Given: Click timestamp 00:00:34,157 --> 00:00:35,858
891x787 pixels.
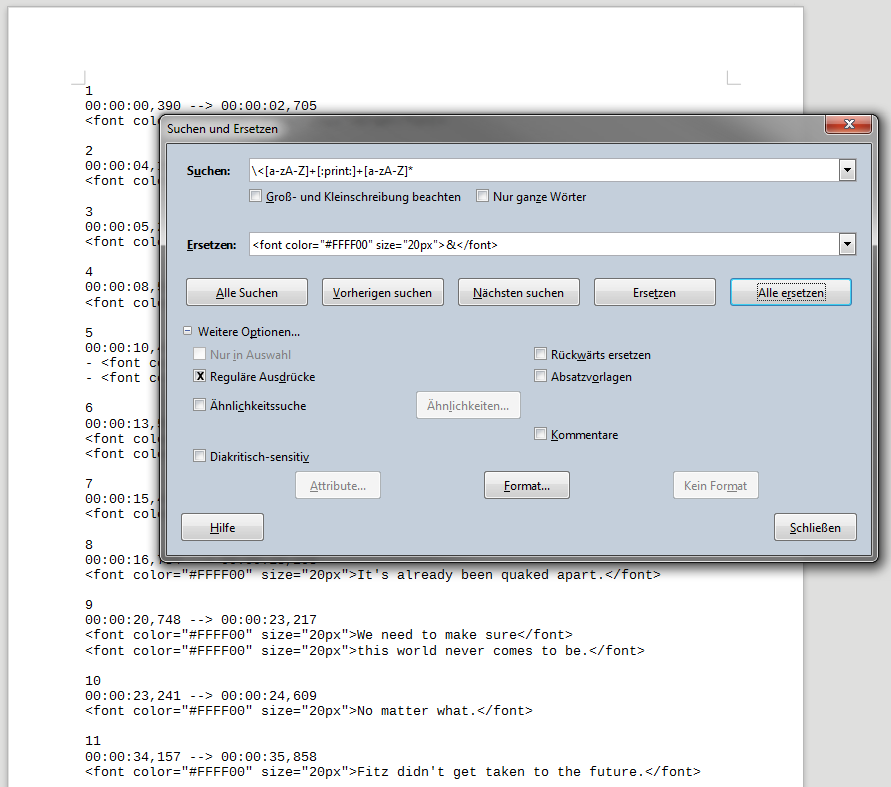Looking at the screenshot, I should tap(201, 757).
